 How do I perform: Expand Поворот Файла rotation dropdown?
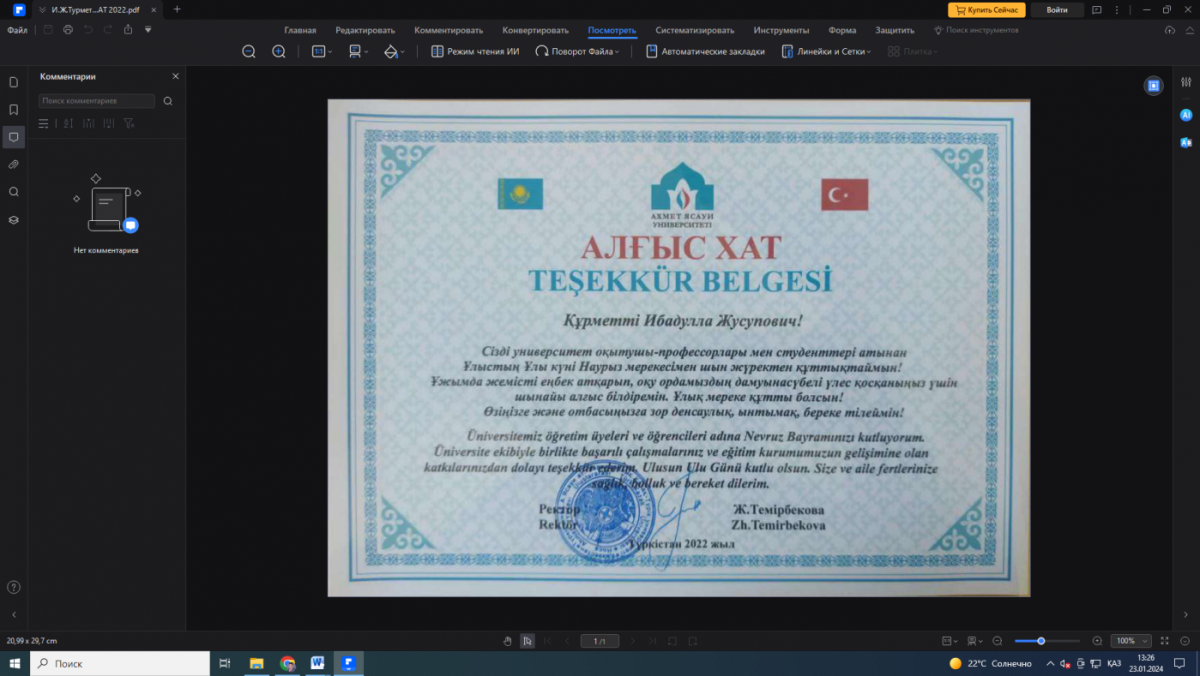[577, 51]
